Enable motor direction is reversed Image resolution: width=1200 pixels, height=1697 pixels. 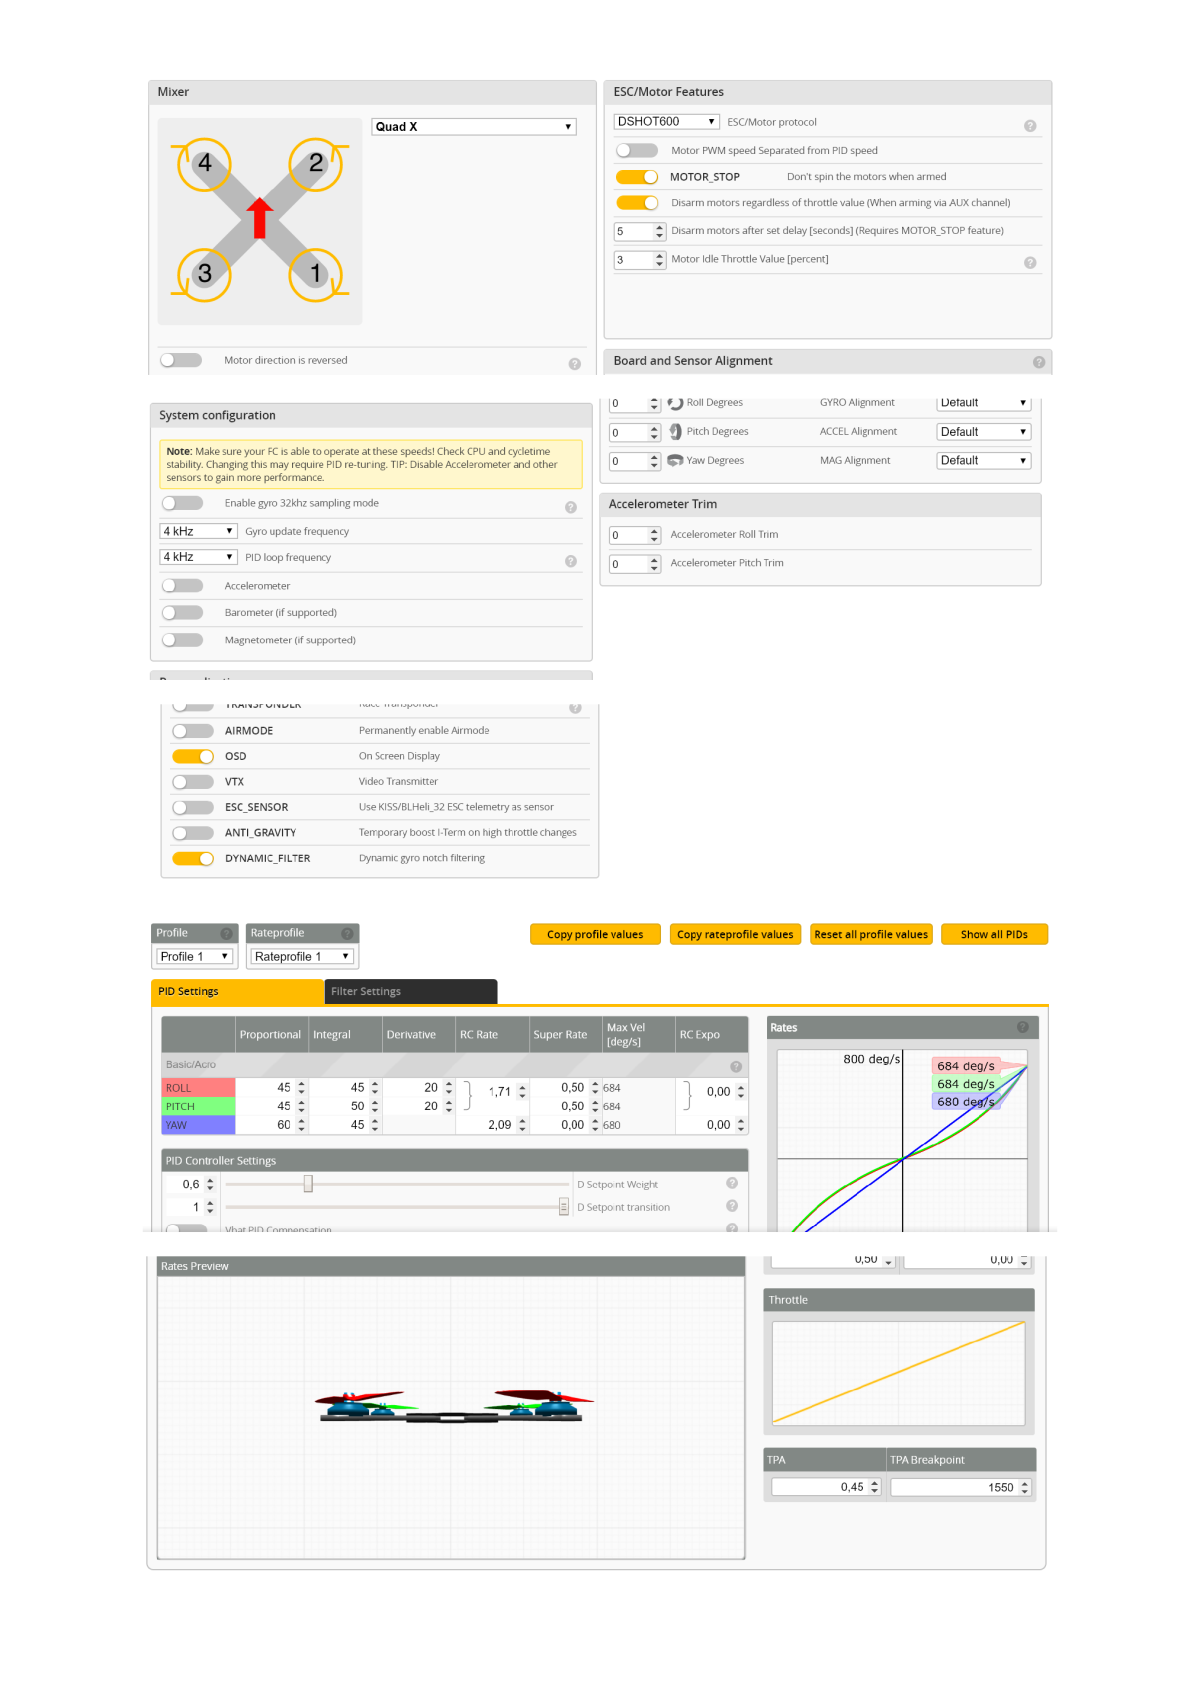click(x=181, y=360)
